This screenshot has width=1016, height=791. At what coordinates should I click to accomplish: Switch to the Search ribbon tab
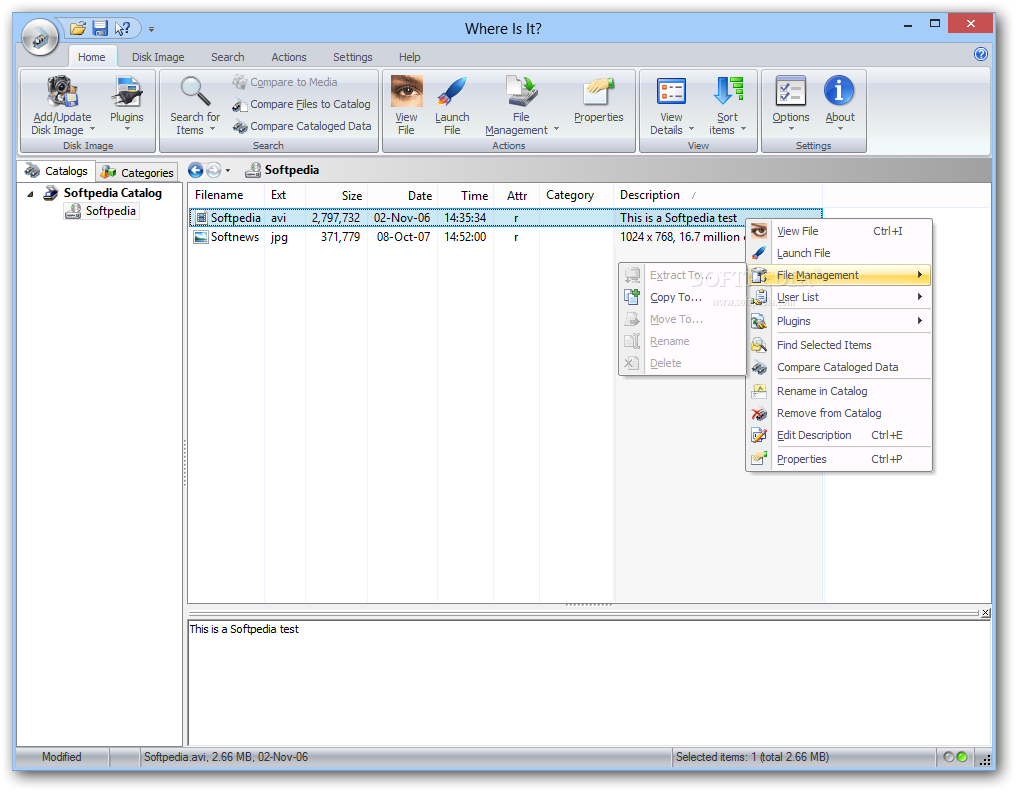tap(227, 57)
